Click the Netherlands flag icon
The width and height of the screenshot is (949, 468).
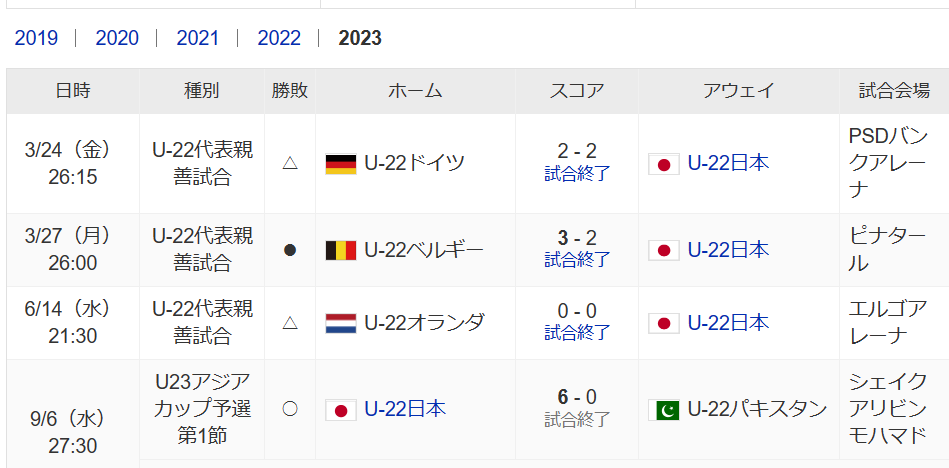click(x=341, y=323)
